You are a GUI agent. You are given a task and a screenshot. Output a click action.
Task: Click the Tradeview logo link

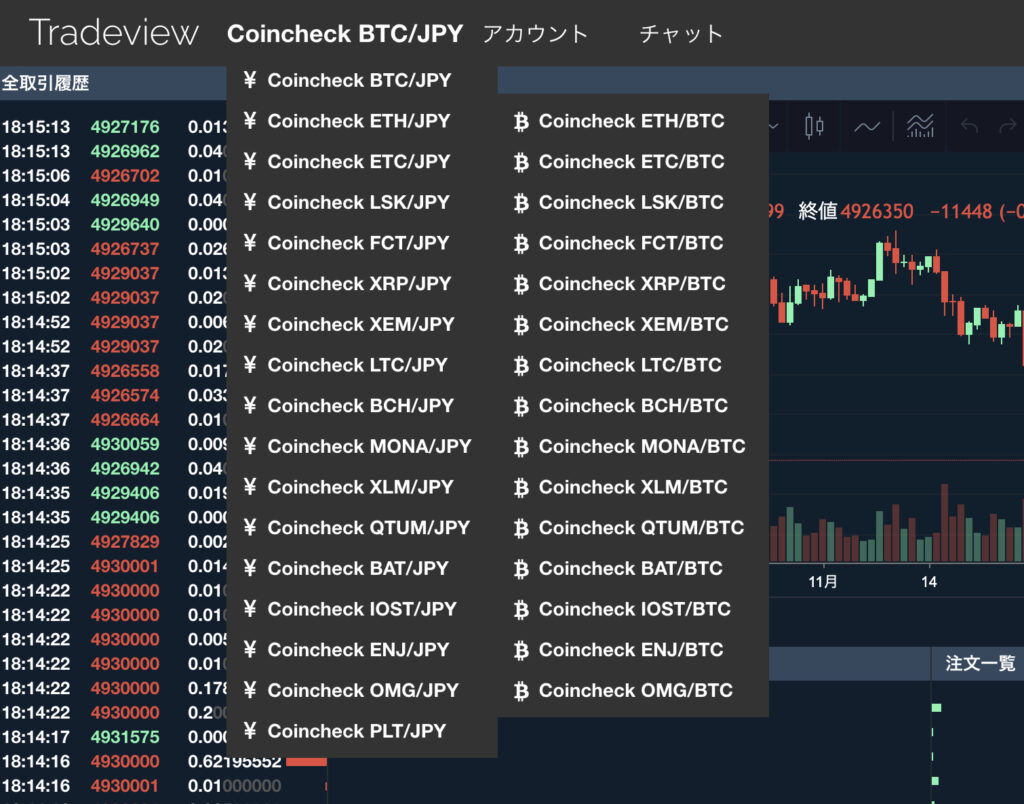point(114,33)
